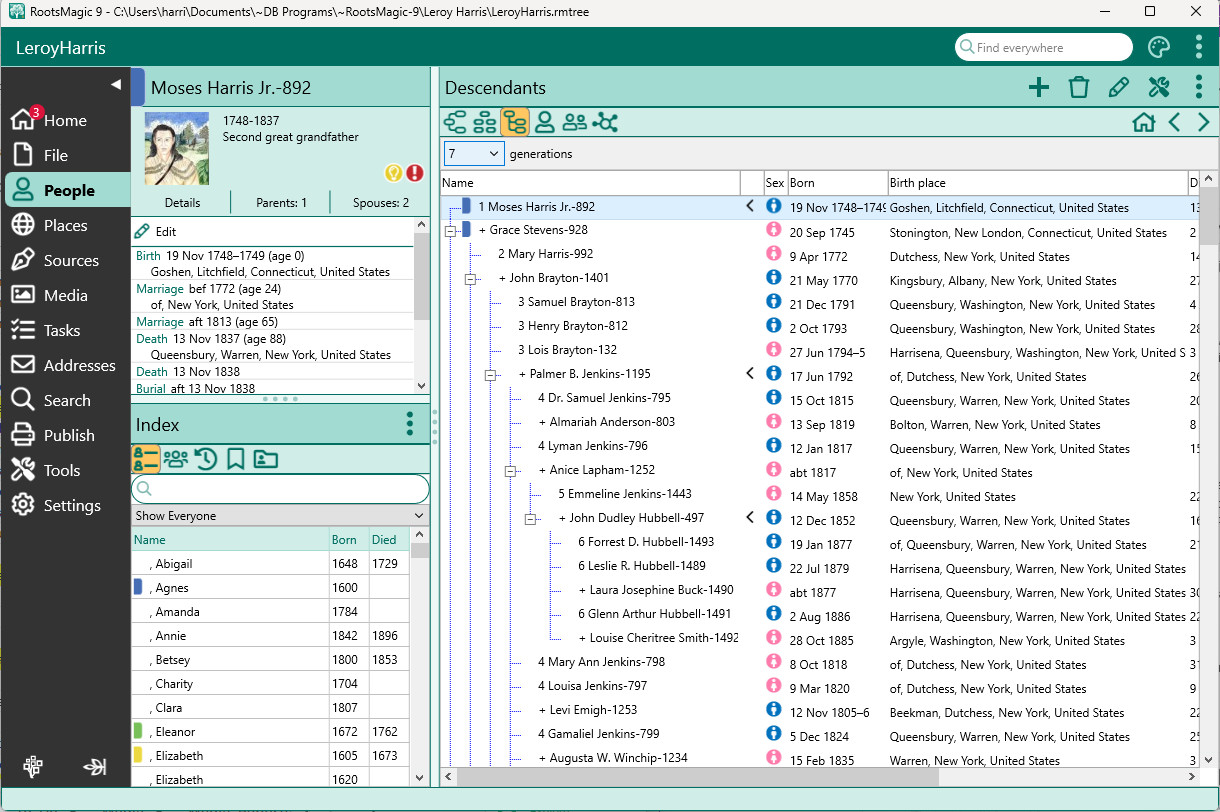Collapse the Anice Lapham-1252 tree node
This screenshot has width=1220, height=812.
coord(510,470)
